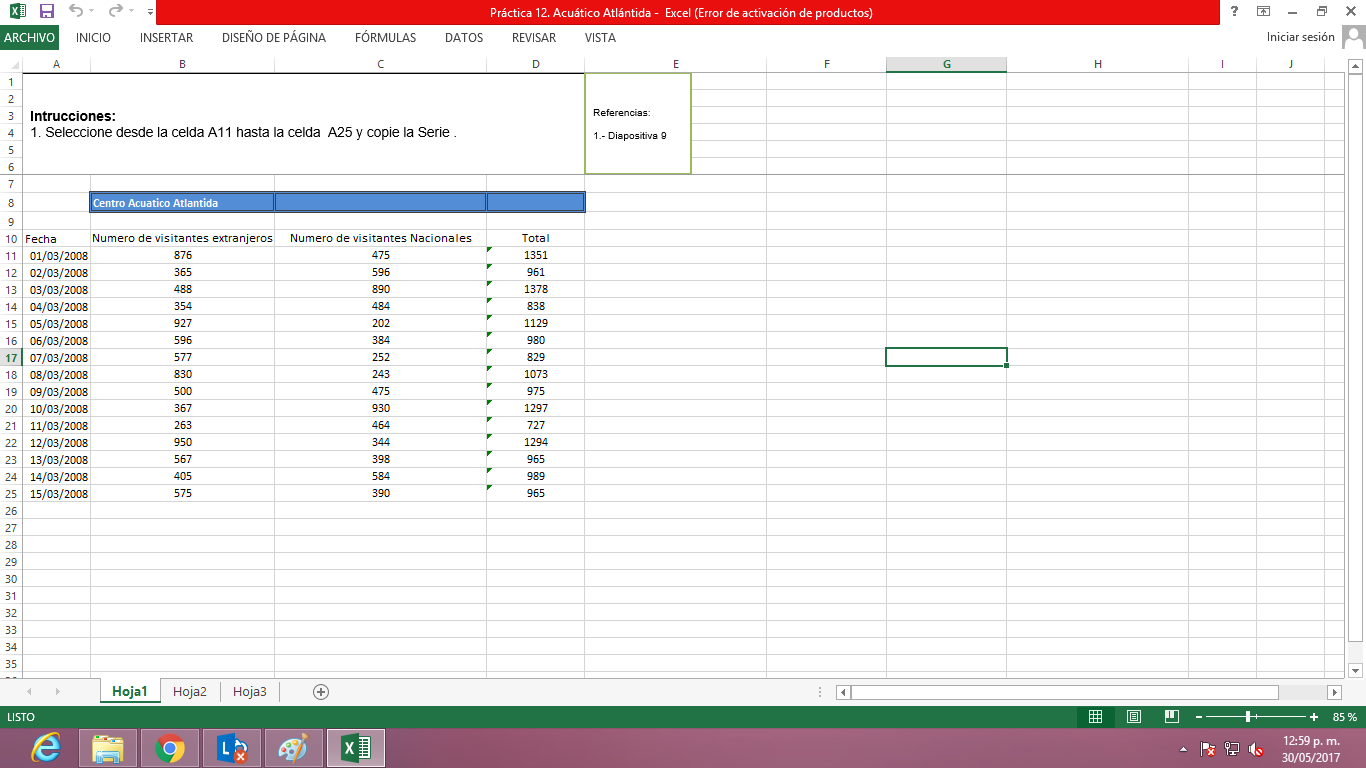
Task: Open File Explorer from taskbar
Action: coord(108,748)
